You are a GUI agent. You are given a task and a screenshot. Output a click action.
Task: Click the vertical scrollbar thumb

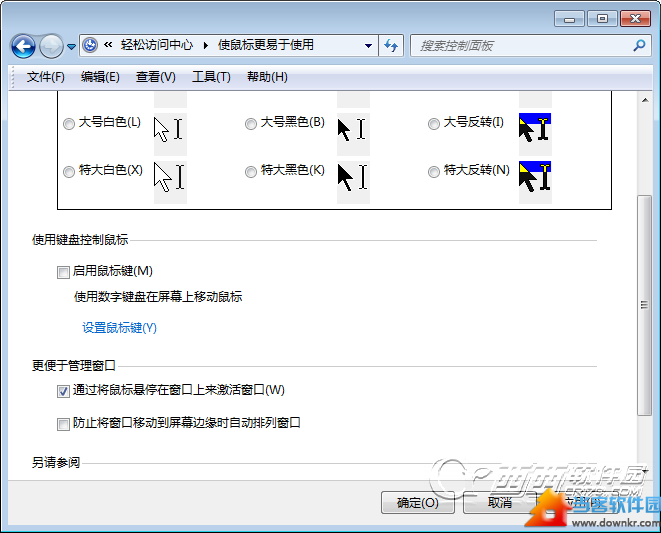coord(644,305)
